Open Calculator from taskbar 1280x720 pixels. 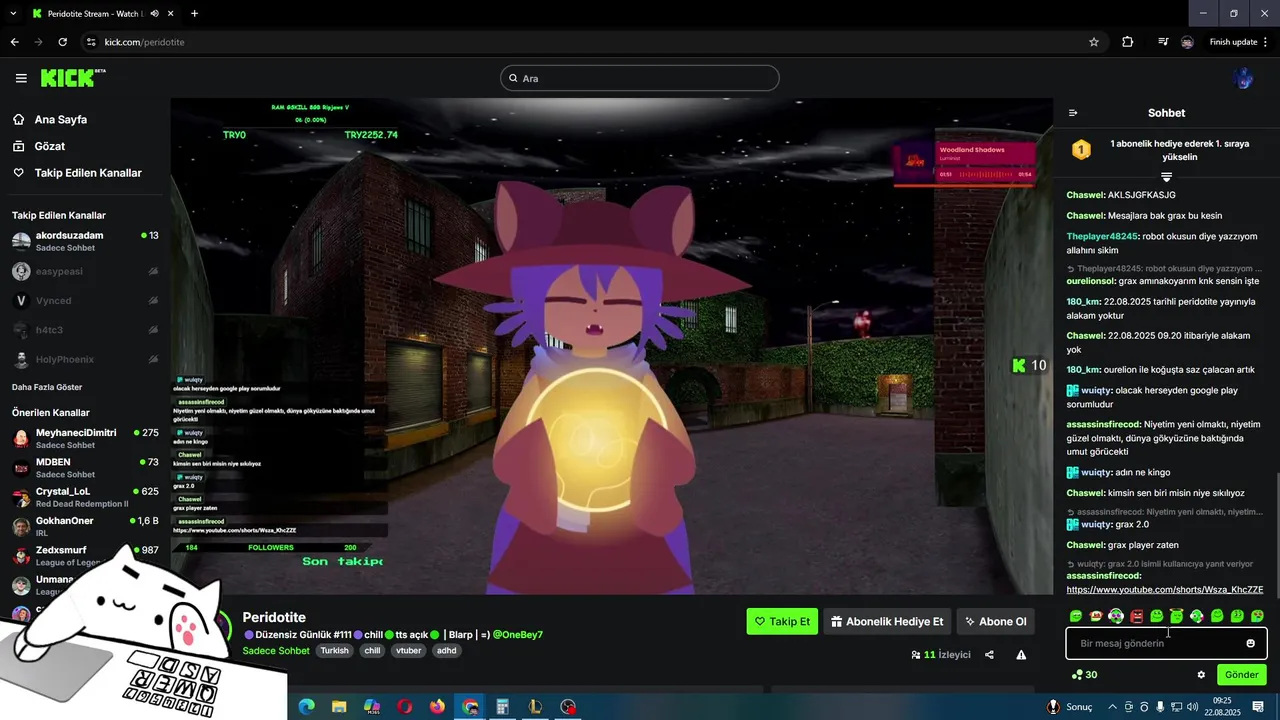(x=503, y=707)
